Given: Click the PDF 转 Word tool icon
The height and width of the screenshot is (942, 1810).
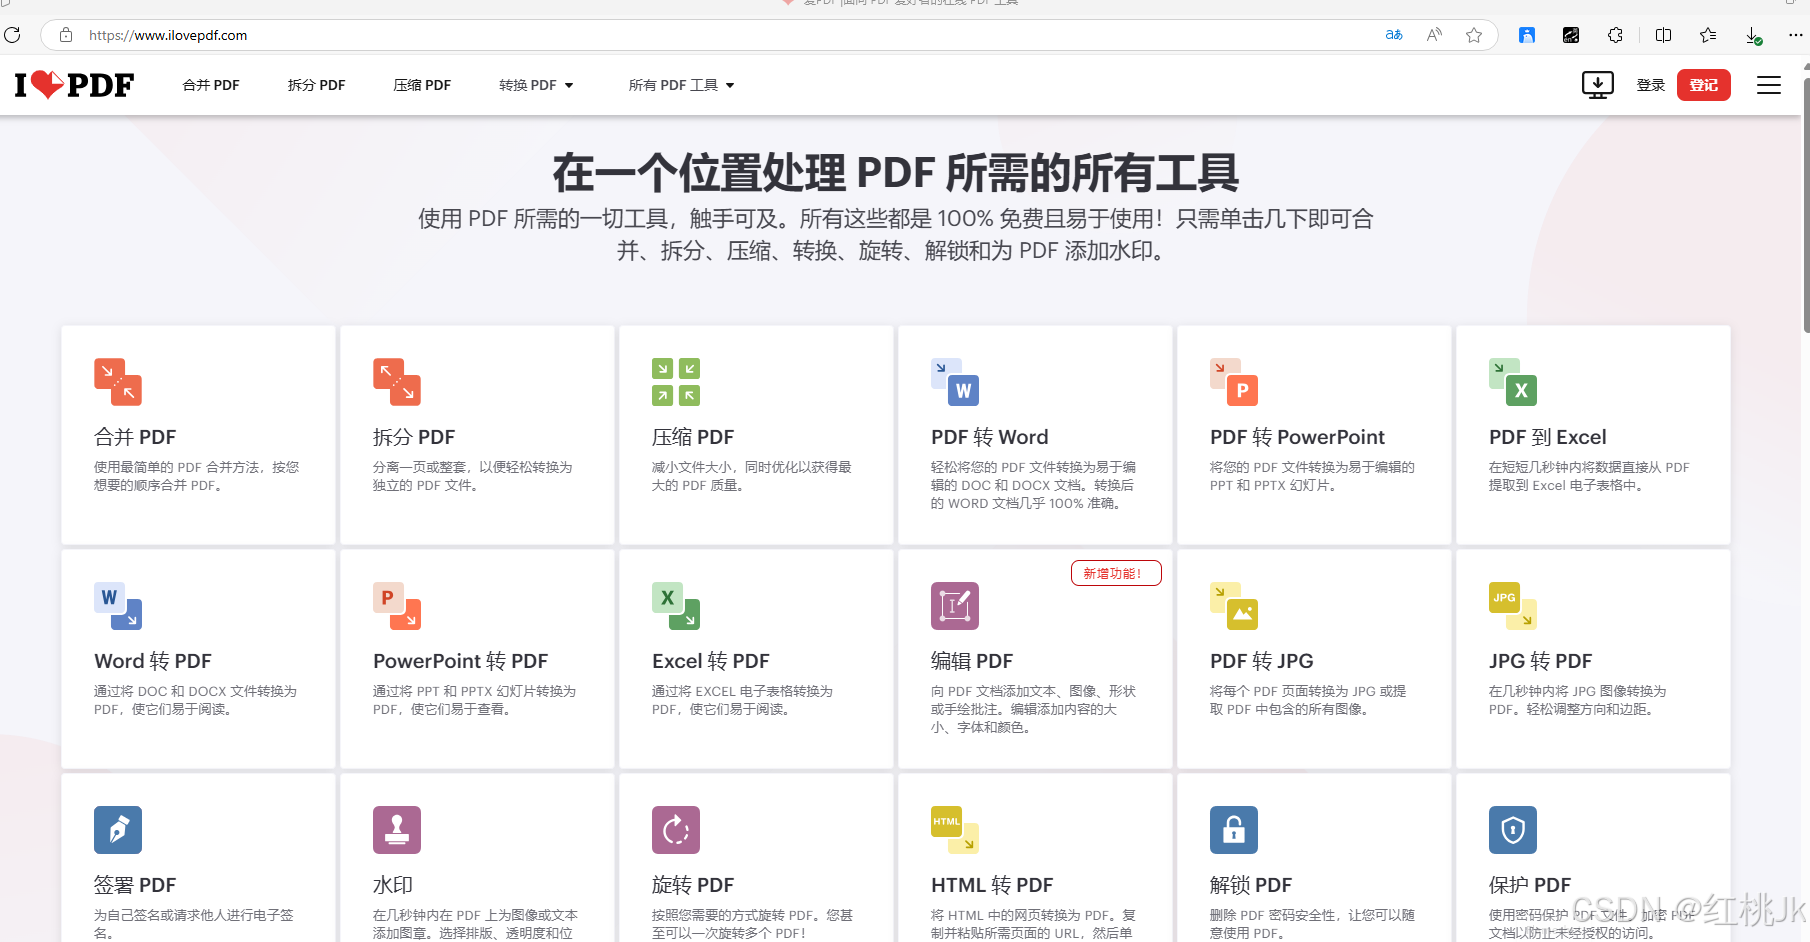Looking at the screenshot, I should point(955,382).
